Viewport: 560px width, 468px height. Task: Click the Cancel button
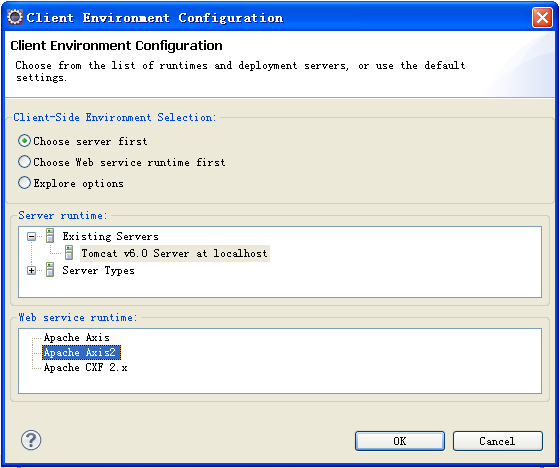point(498,441)
